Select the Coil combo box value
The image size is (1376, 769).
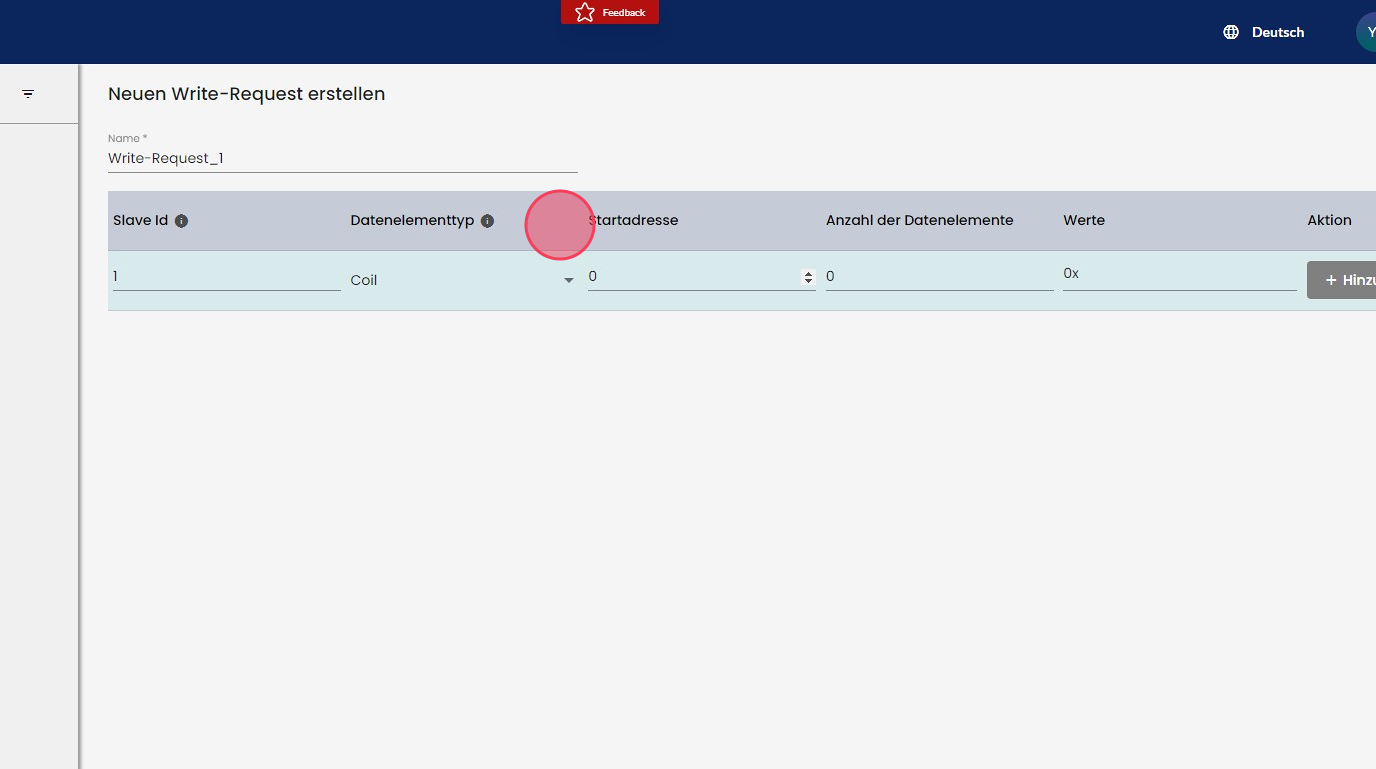click(x=450, y=281)
